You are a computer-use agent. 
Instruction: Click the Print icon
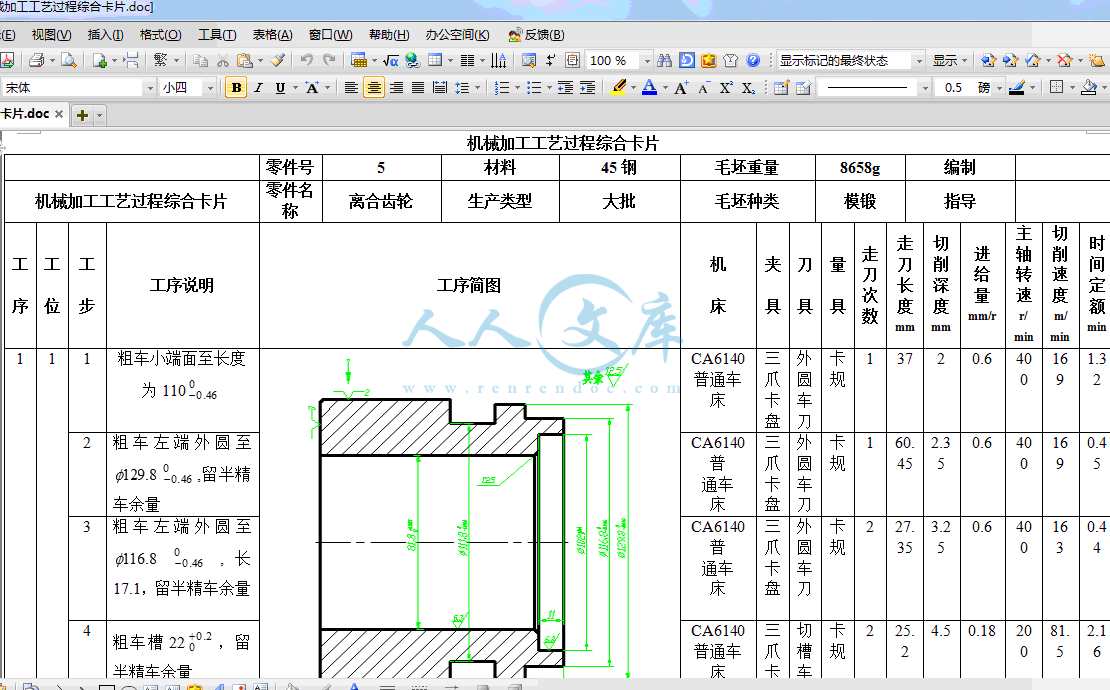point(36,61)
